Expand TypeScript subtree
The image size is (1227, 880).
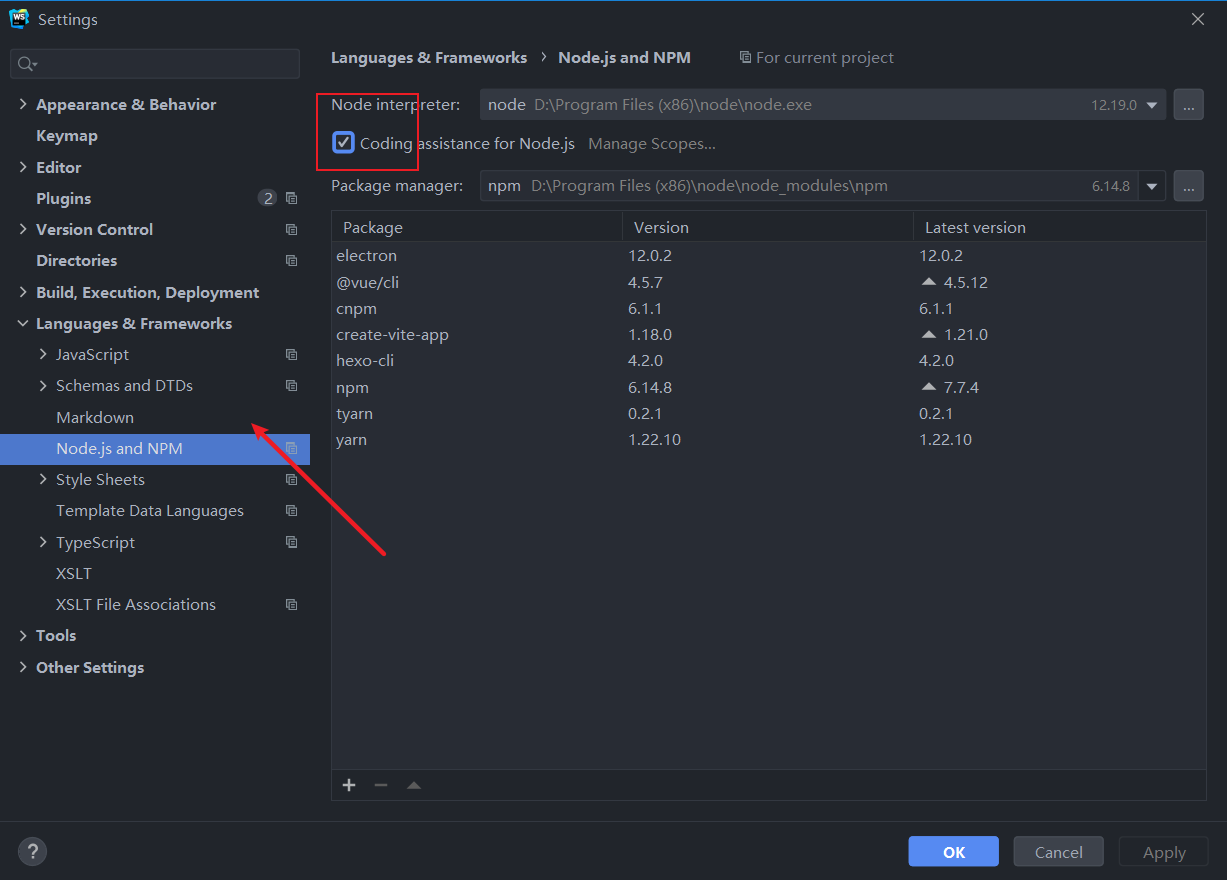coord(43,542)
